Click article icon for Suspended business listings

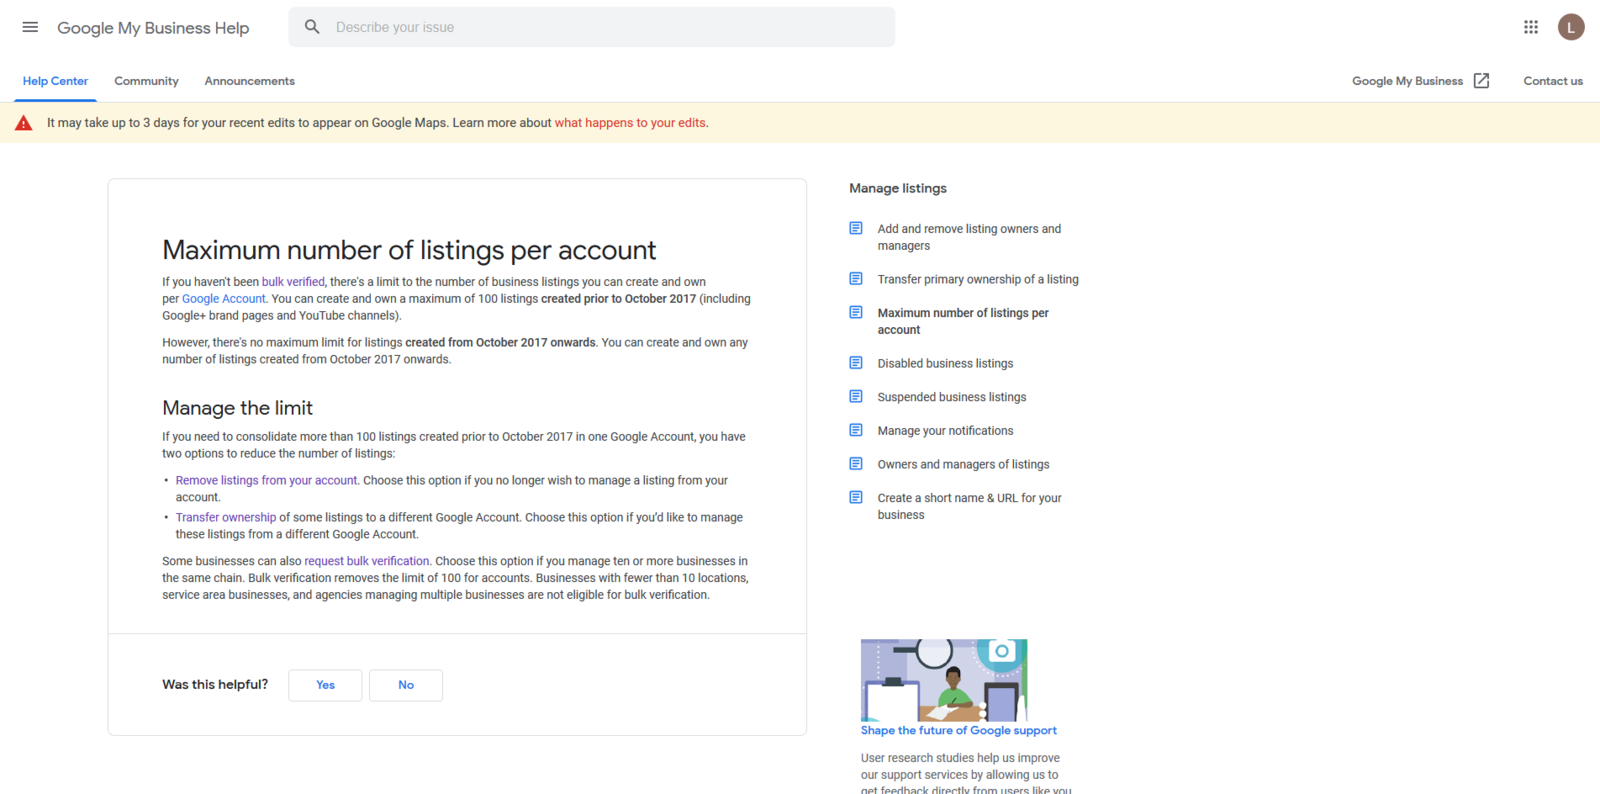856,396
